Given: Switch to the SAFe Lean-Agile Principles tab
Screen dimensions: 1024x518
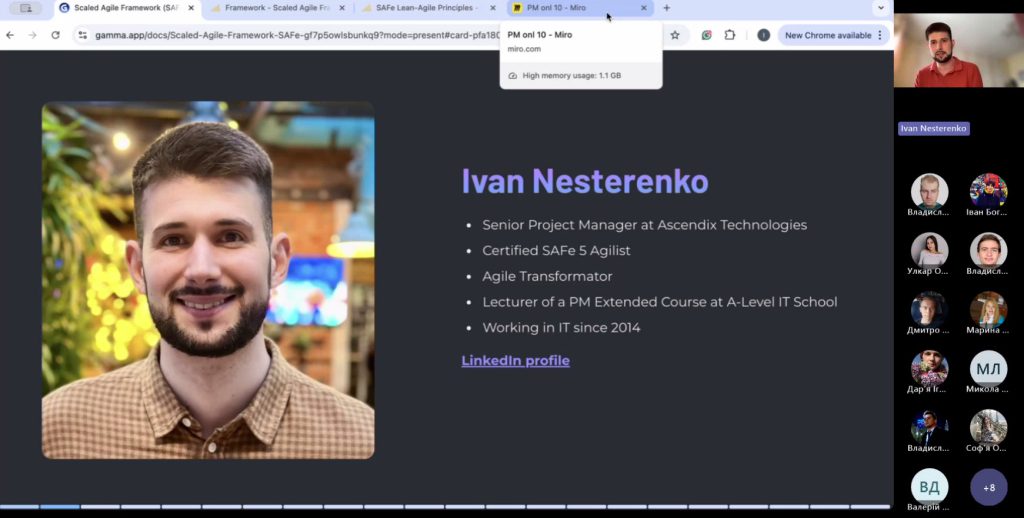Looking at the screenshot, I should (x=425, y=8).
